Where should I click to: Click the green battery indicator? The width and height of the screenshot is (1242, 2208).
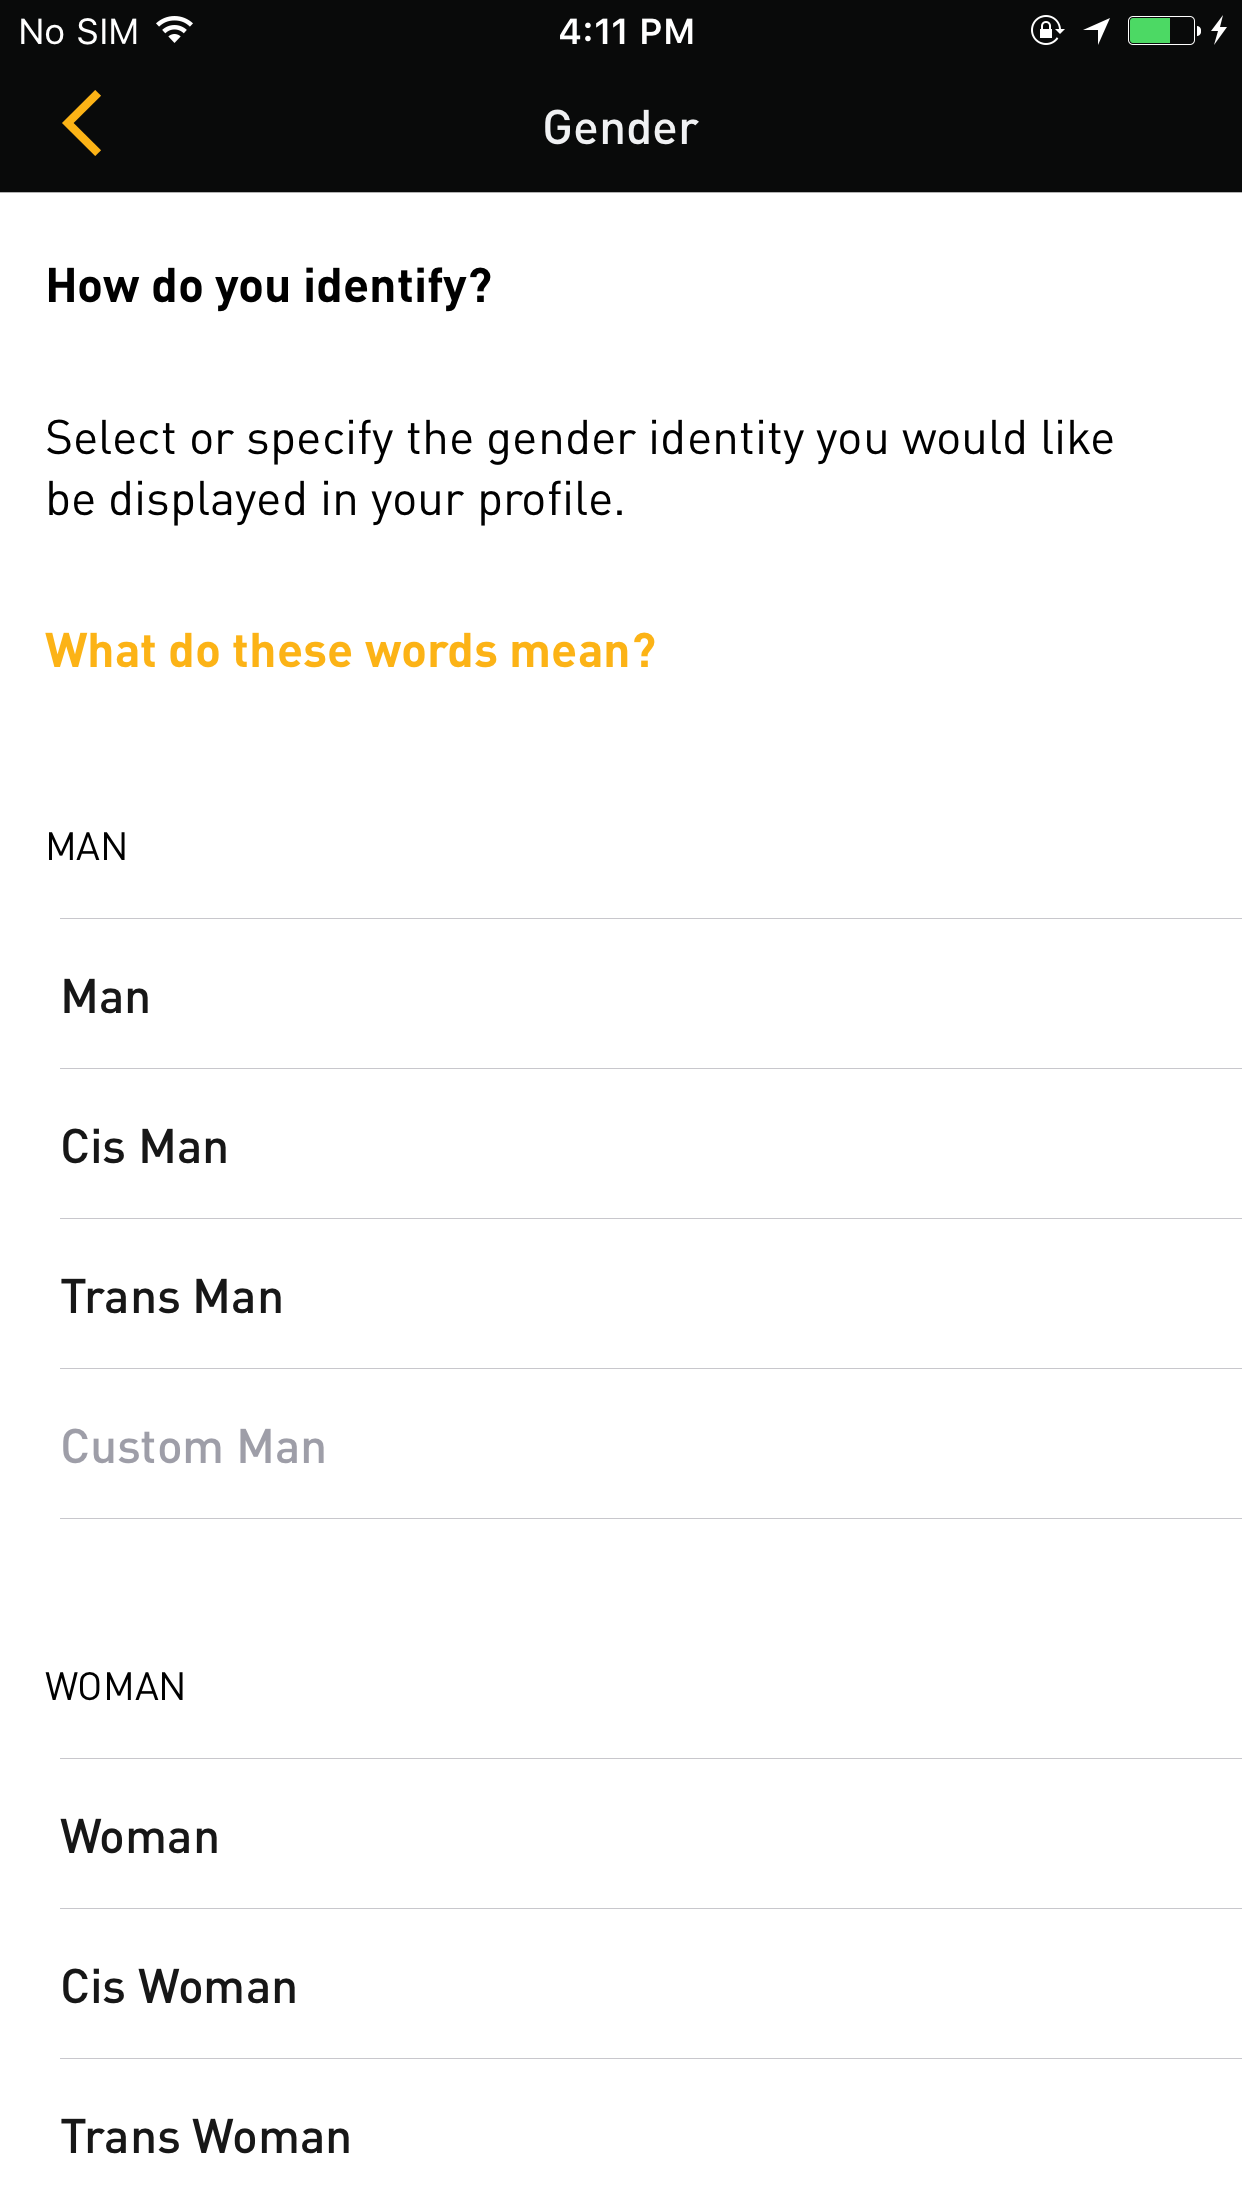click(1162, 31)
